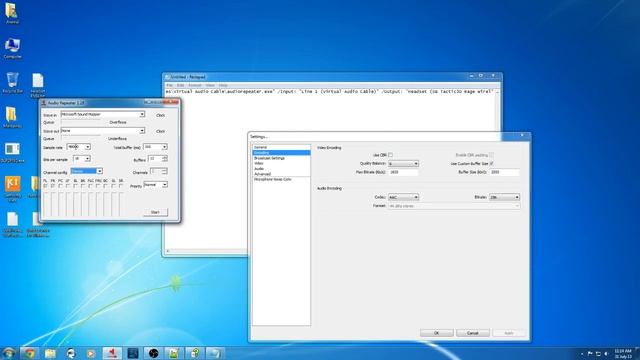
Task: Open Notepad's Help menu
Action: pos(223,85)
